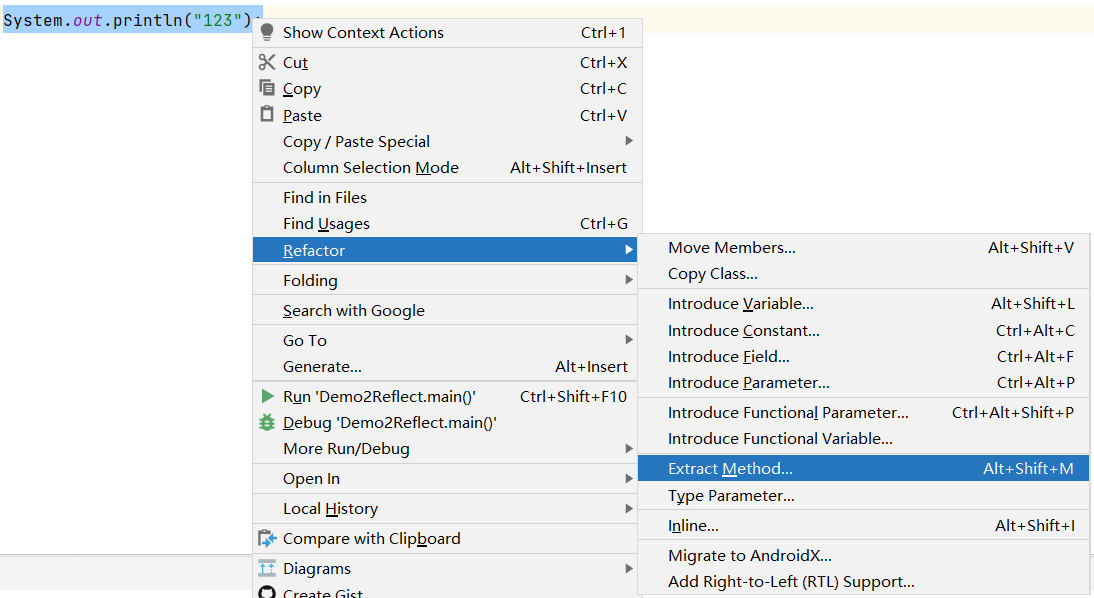The width and height of the screenshot is (1094, 598).
Task: Click the Copy icon in the menu
Action: click(x=267, y=88)
